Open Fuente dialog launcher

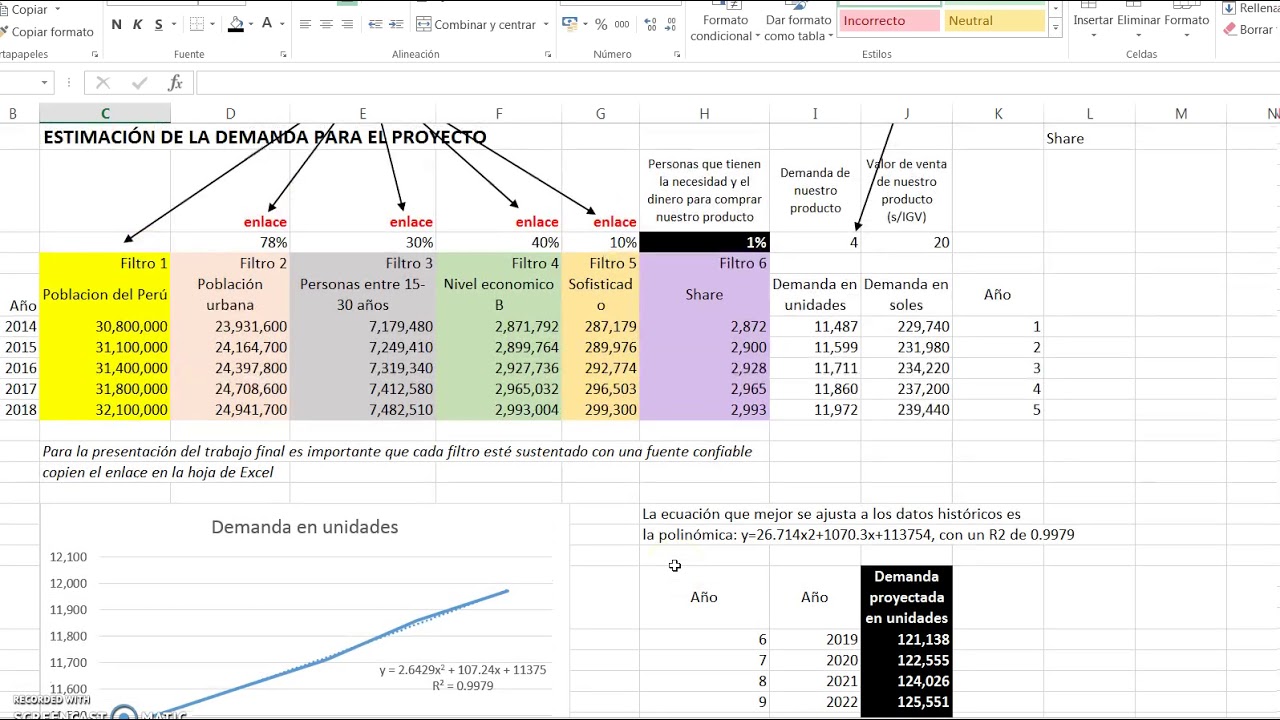point(284,54)
